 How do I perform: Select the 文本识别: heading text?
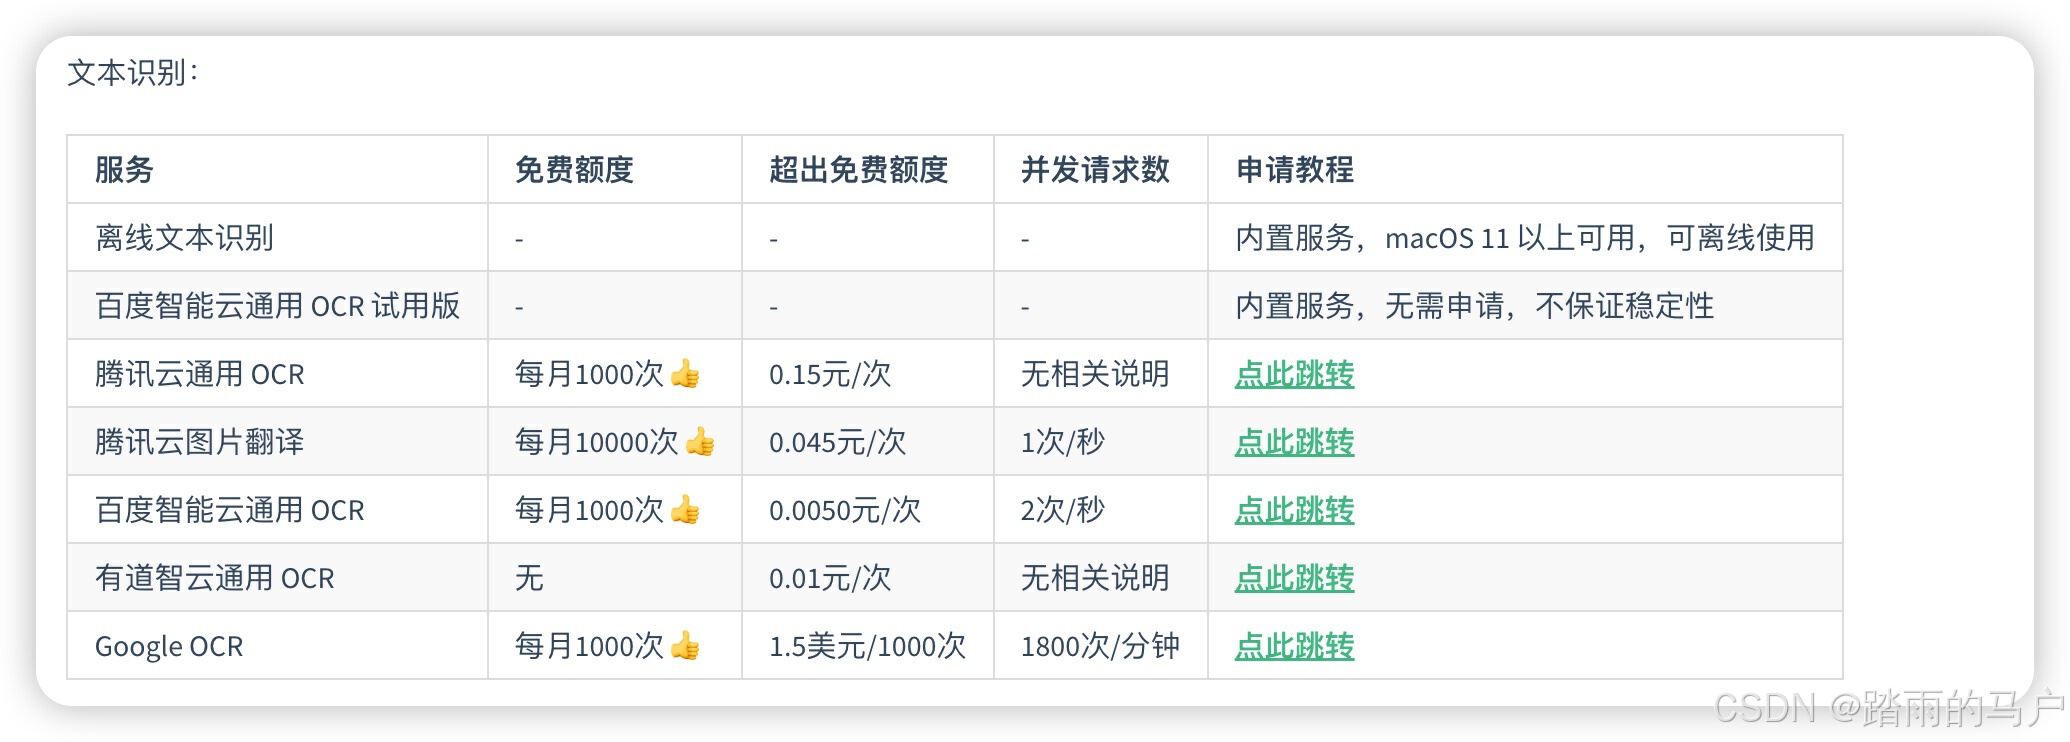click(133, 72)
